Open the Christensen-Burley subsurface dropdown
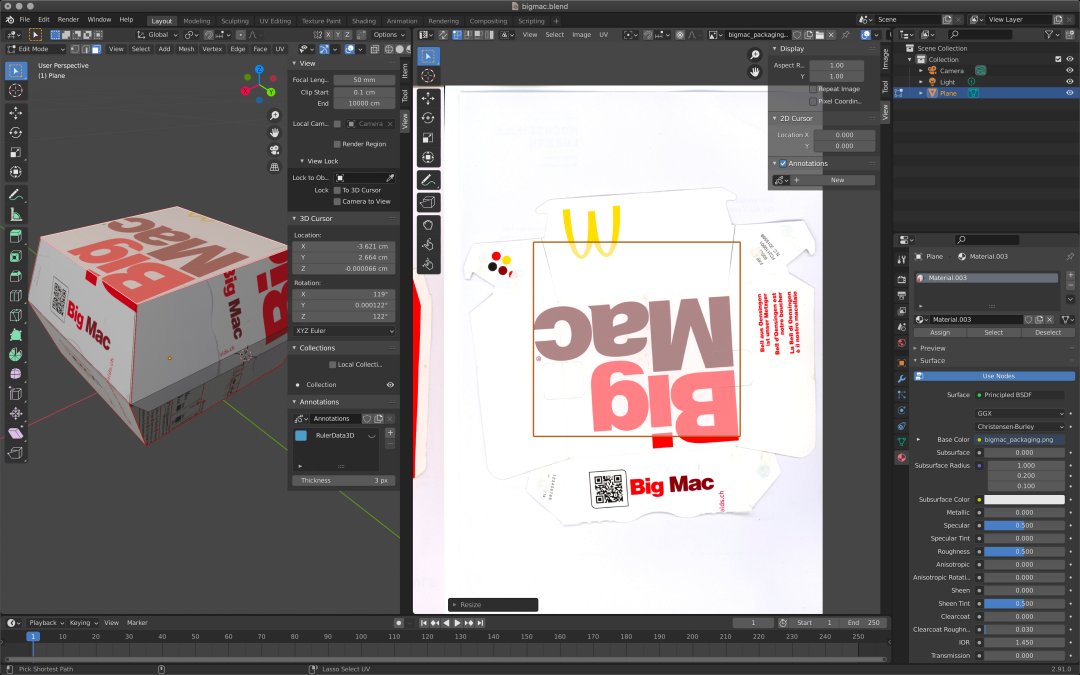The width and height of the screenshot is (1080, 675). tap(1019, 426)
